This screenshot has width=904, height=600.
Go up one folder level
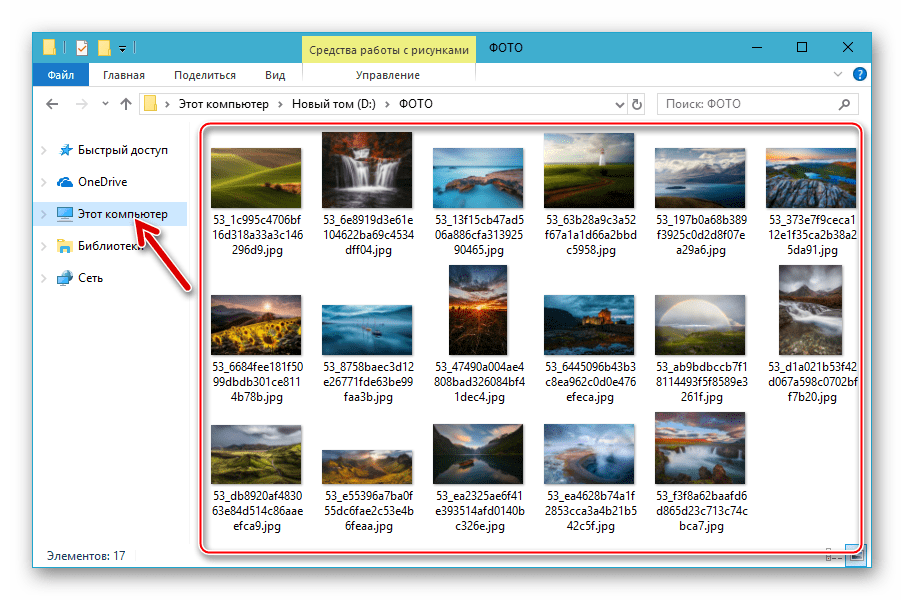click(x=126, y=104)
